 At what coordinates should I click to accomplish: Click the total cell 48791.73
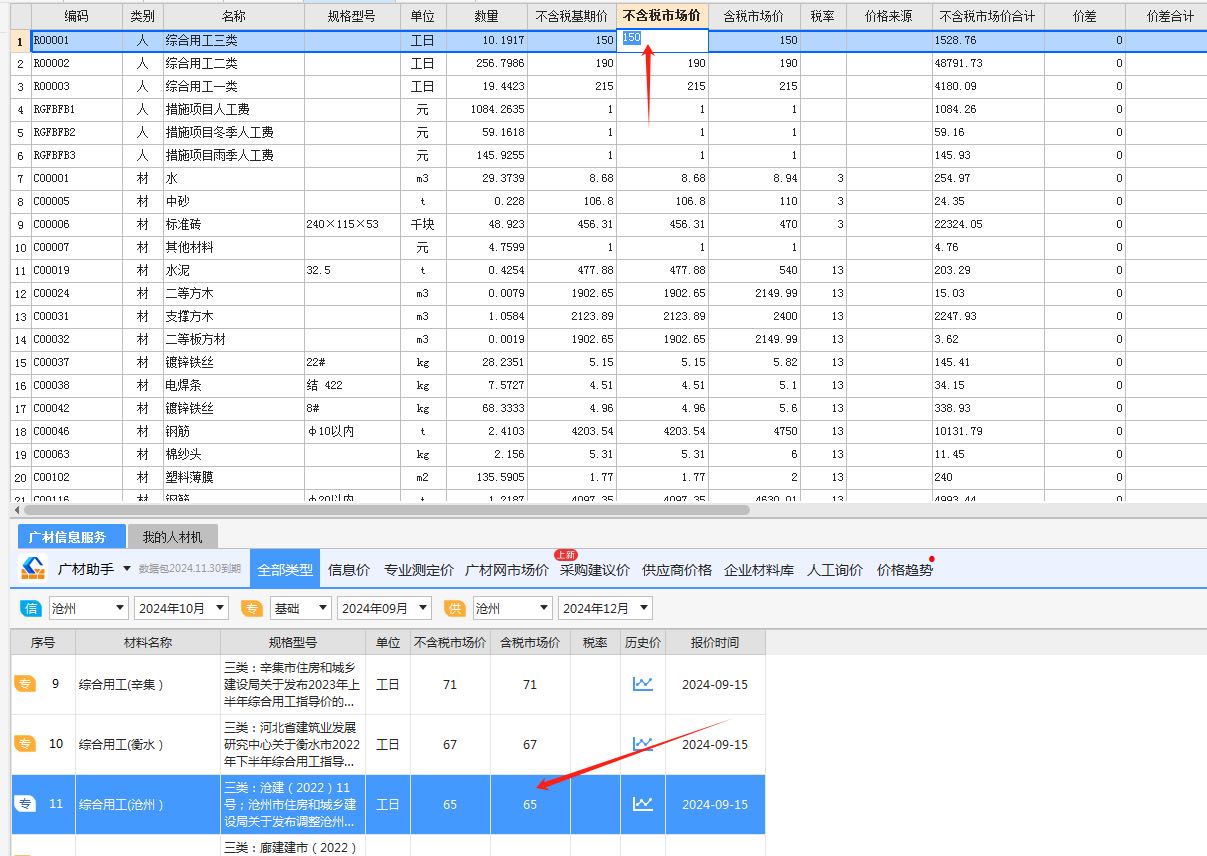click(x=988, y=63)
